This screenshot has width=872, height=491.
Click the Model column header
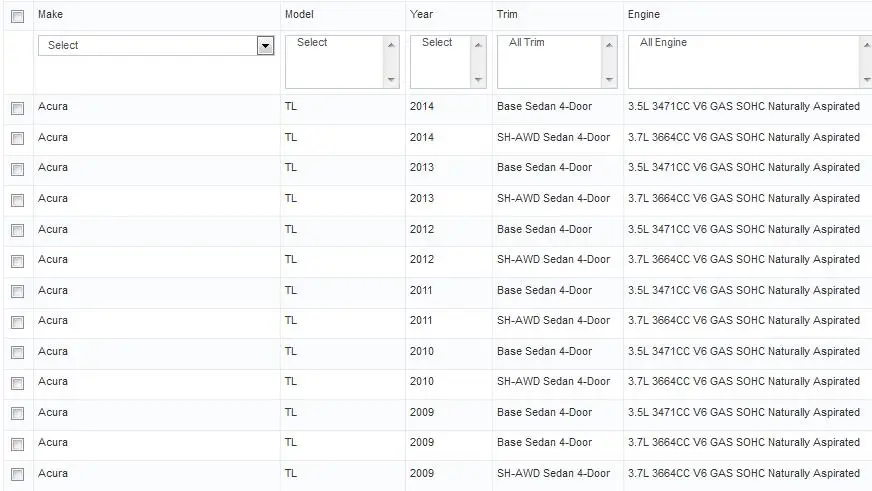299,14
